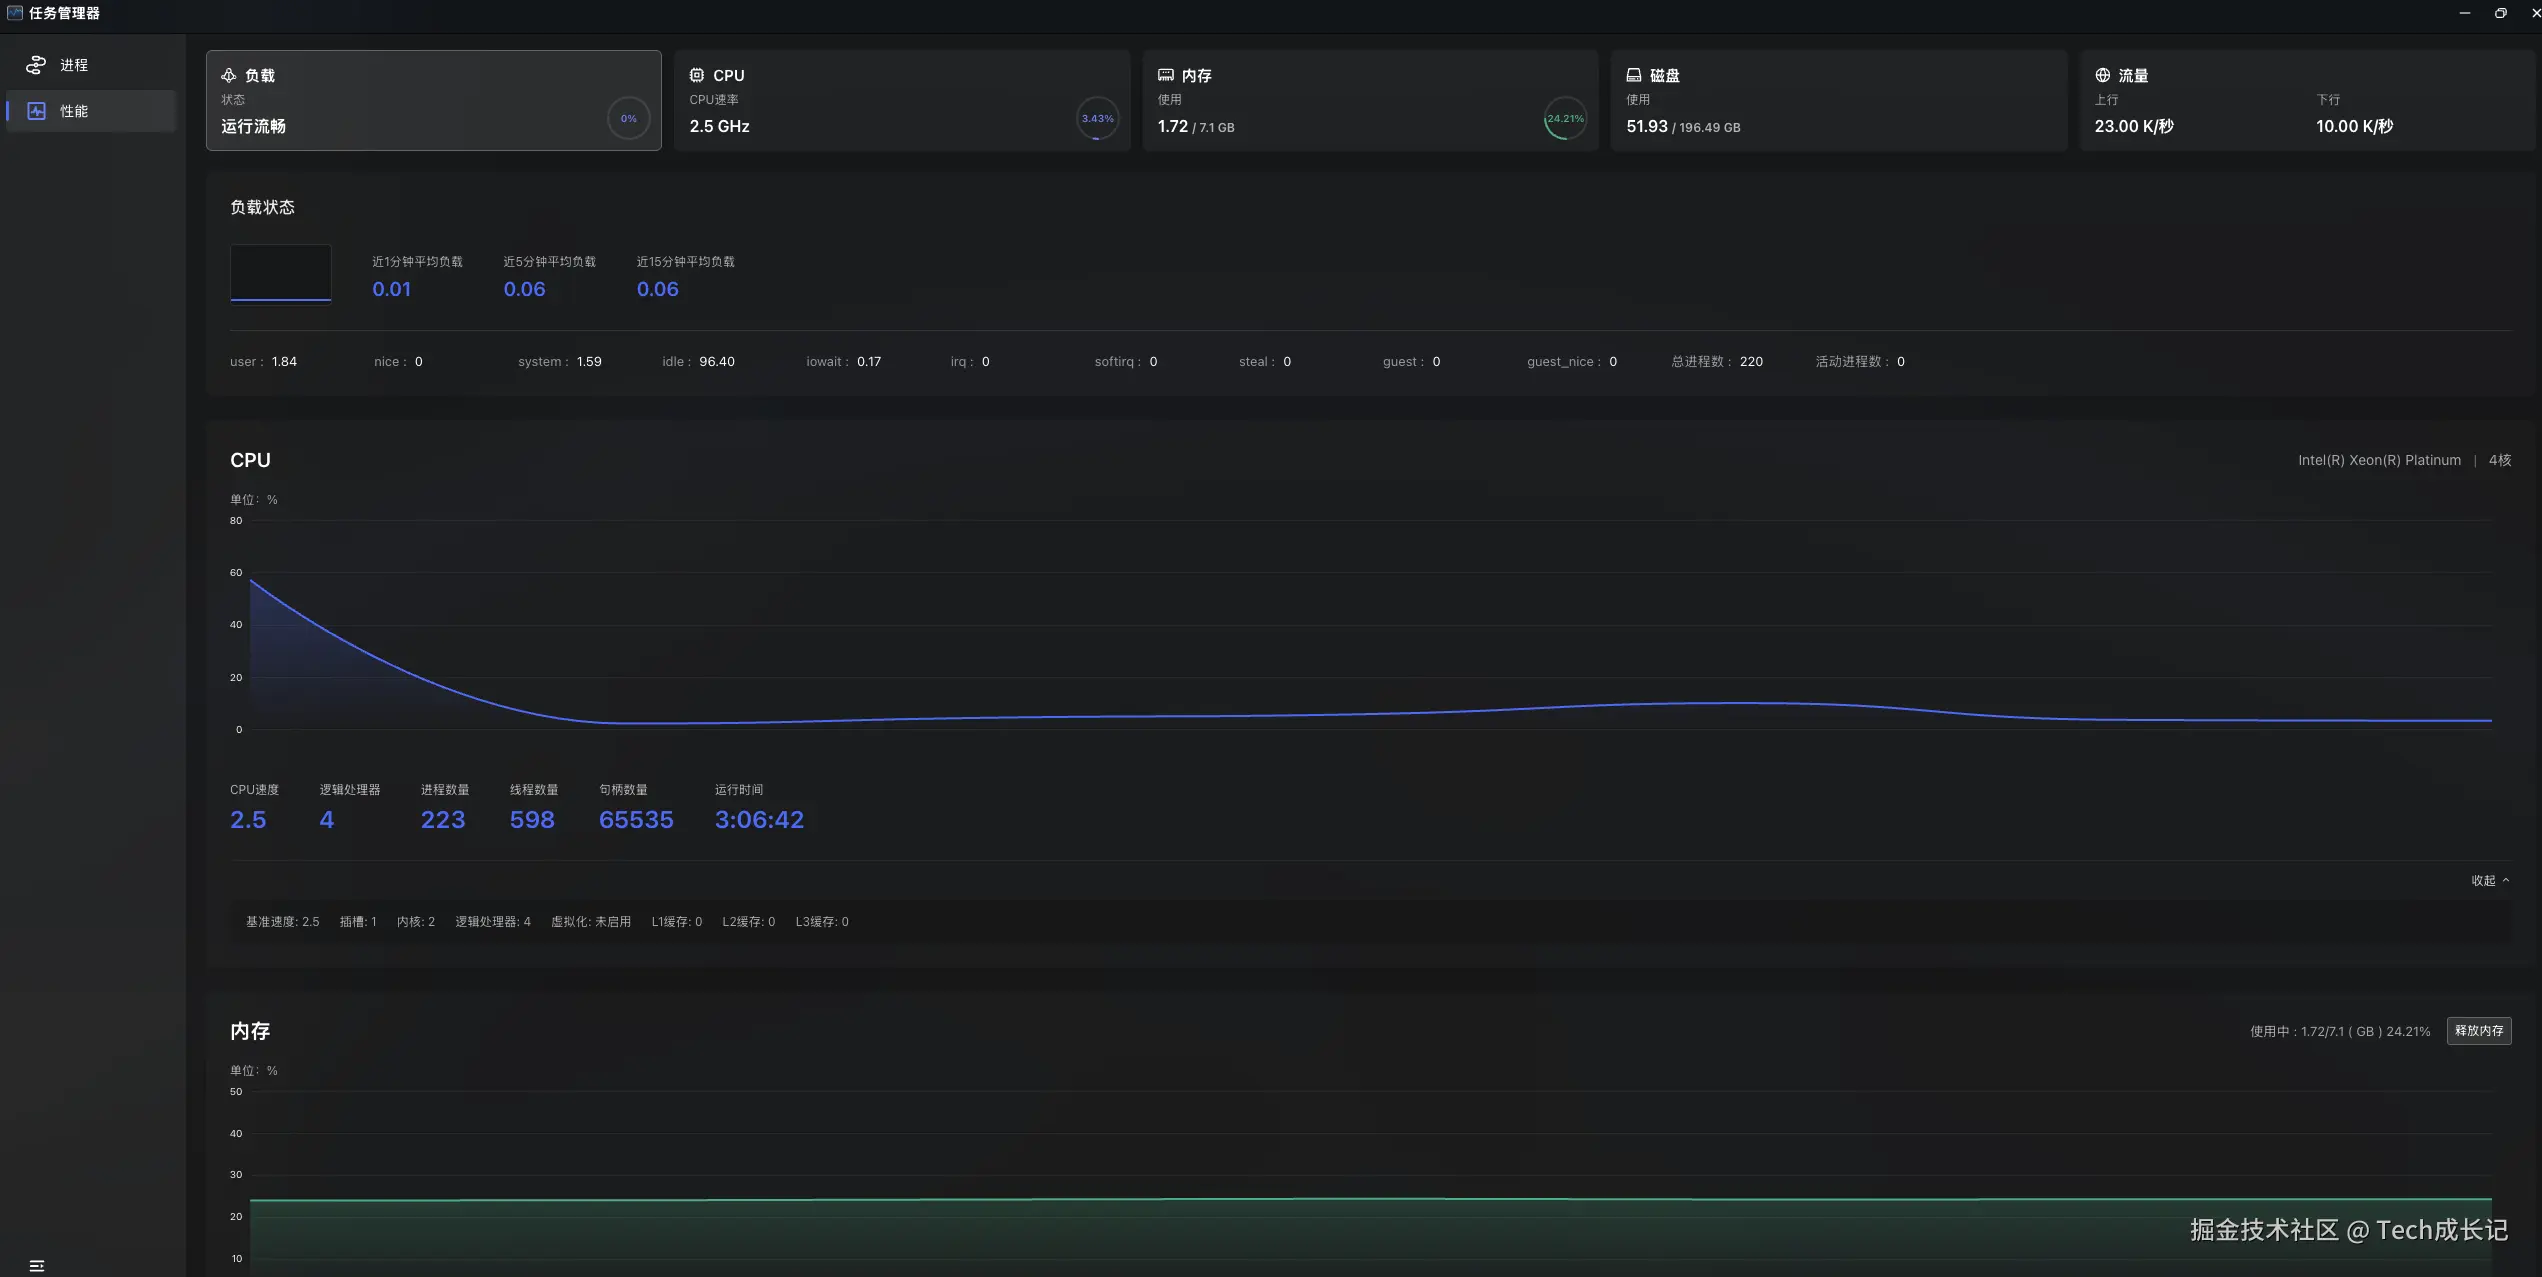
Task: Click the 内存 memory card icon
Action: [1165, 76]
